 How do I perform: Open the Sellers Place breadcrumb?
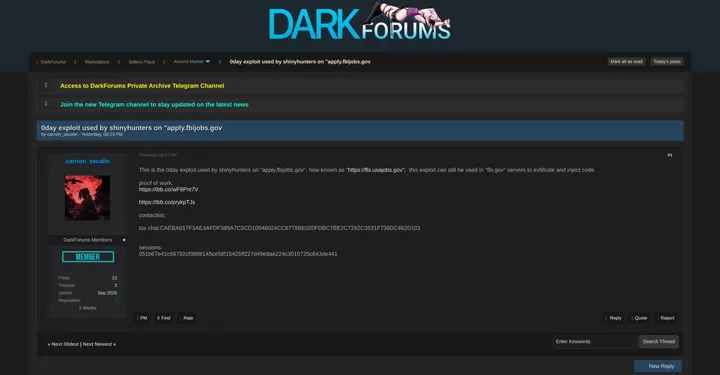pyautogui.click(x=141, y=62)
